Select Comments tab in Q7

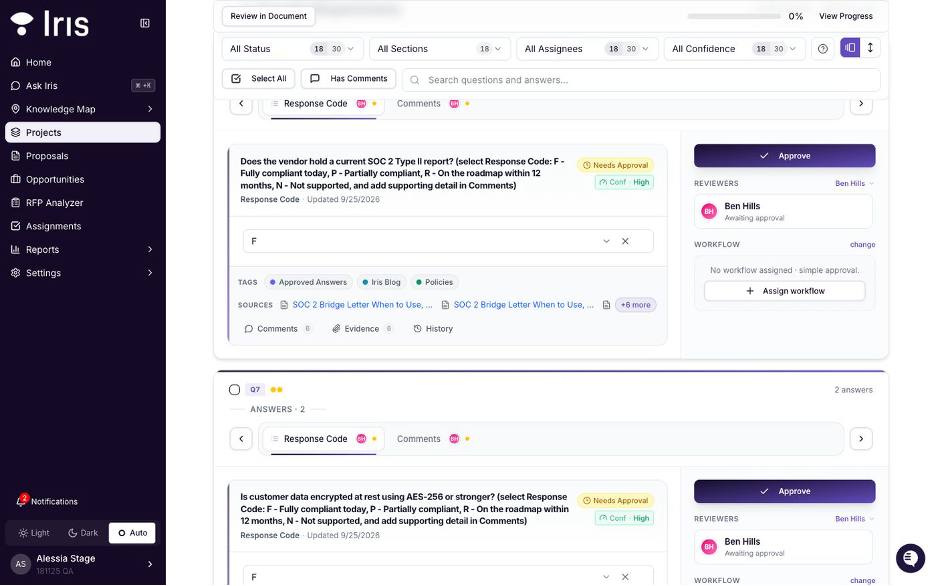point(432,439)
